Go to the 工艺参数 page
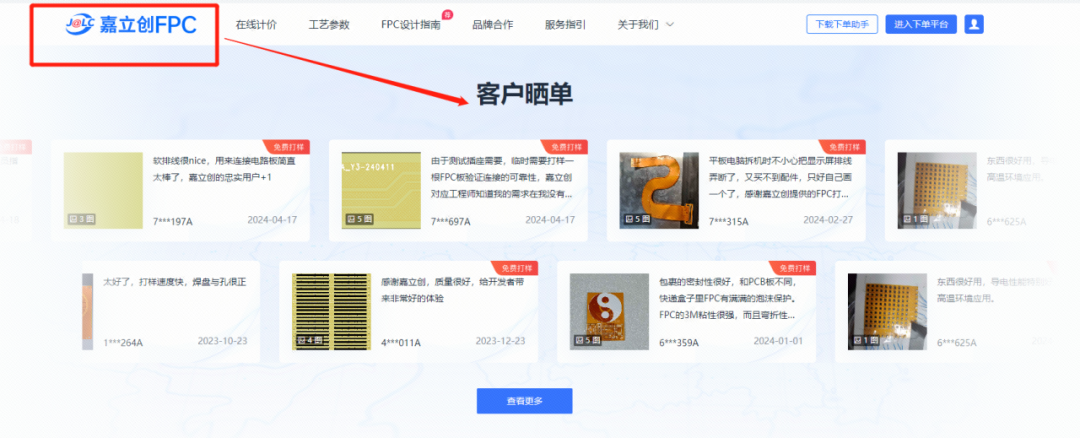This screenshot has height=438, width=1080. 329,25
